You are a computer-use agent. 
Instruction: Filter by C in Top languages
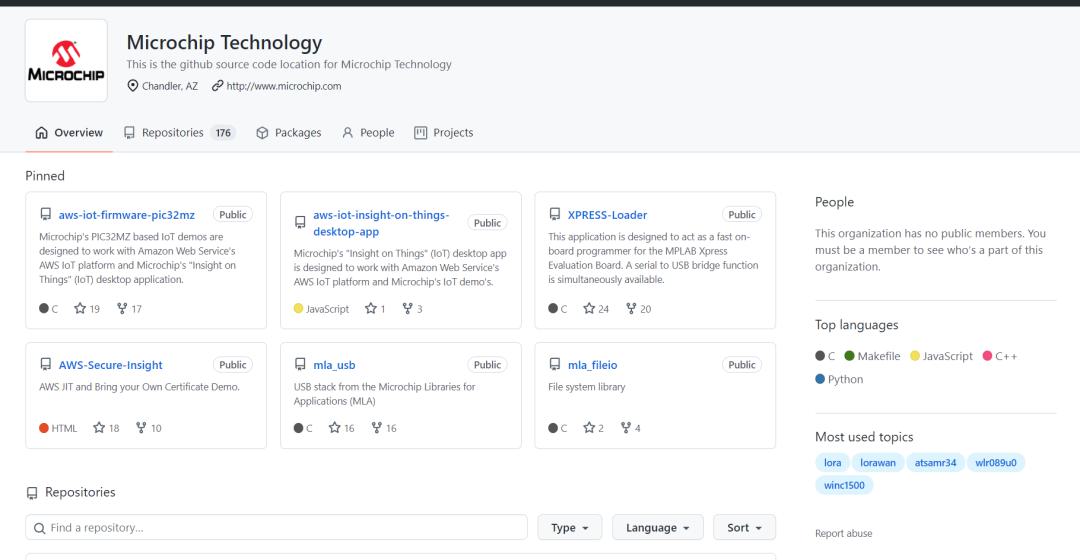click(825, 356)
